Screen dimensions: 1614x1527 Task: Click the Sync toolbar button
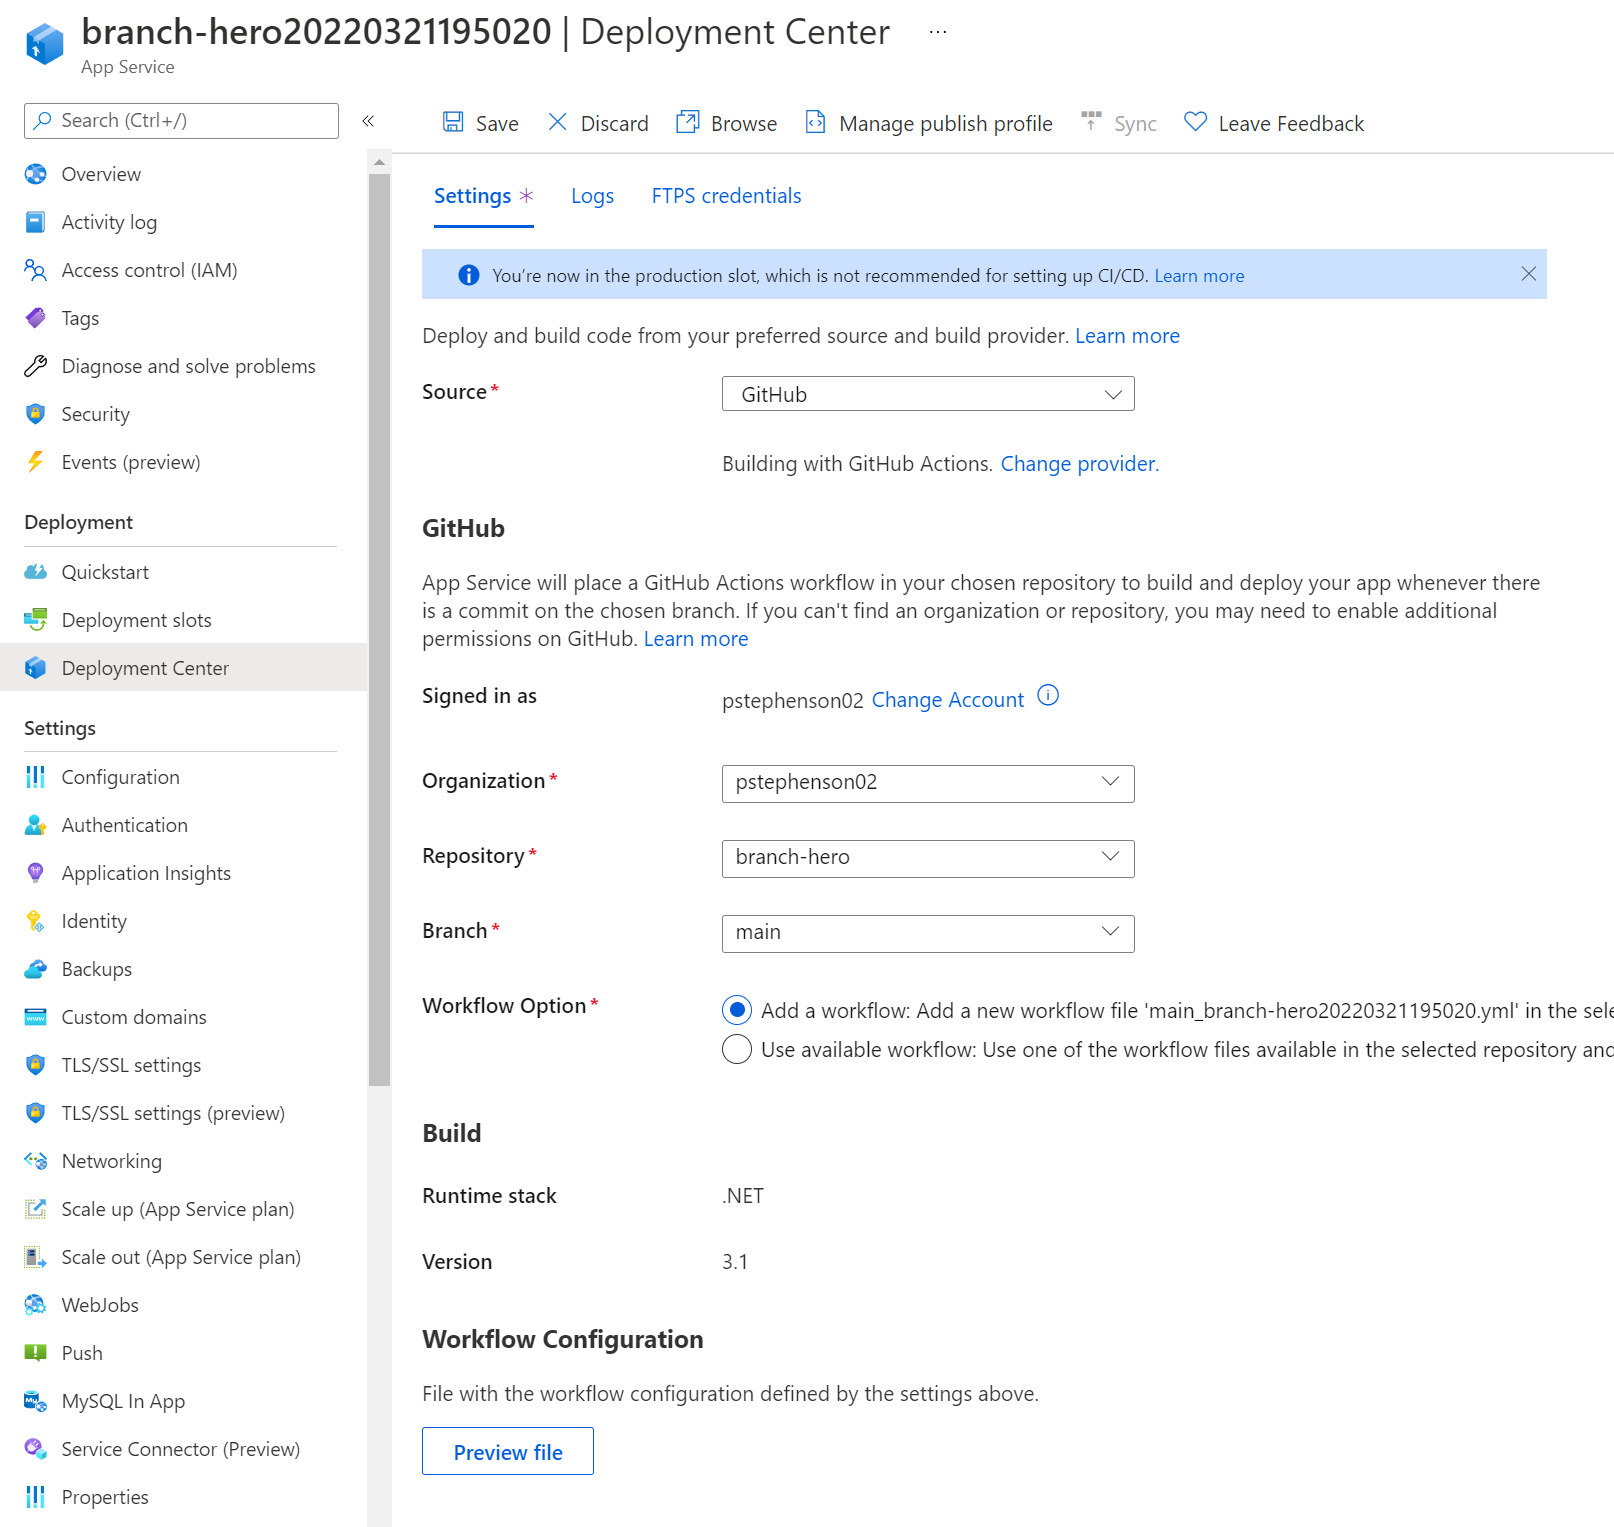pos(1119,123)
